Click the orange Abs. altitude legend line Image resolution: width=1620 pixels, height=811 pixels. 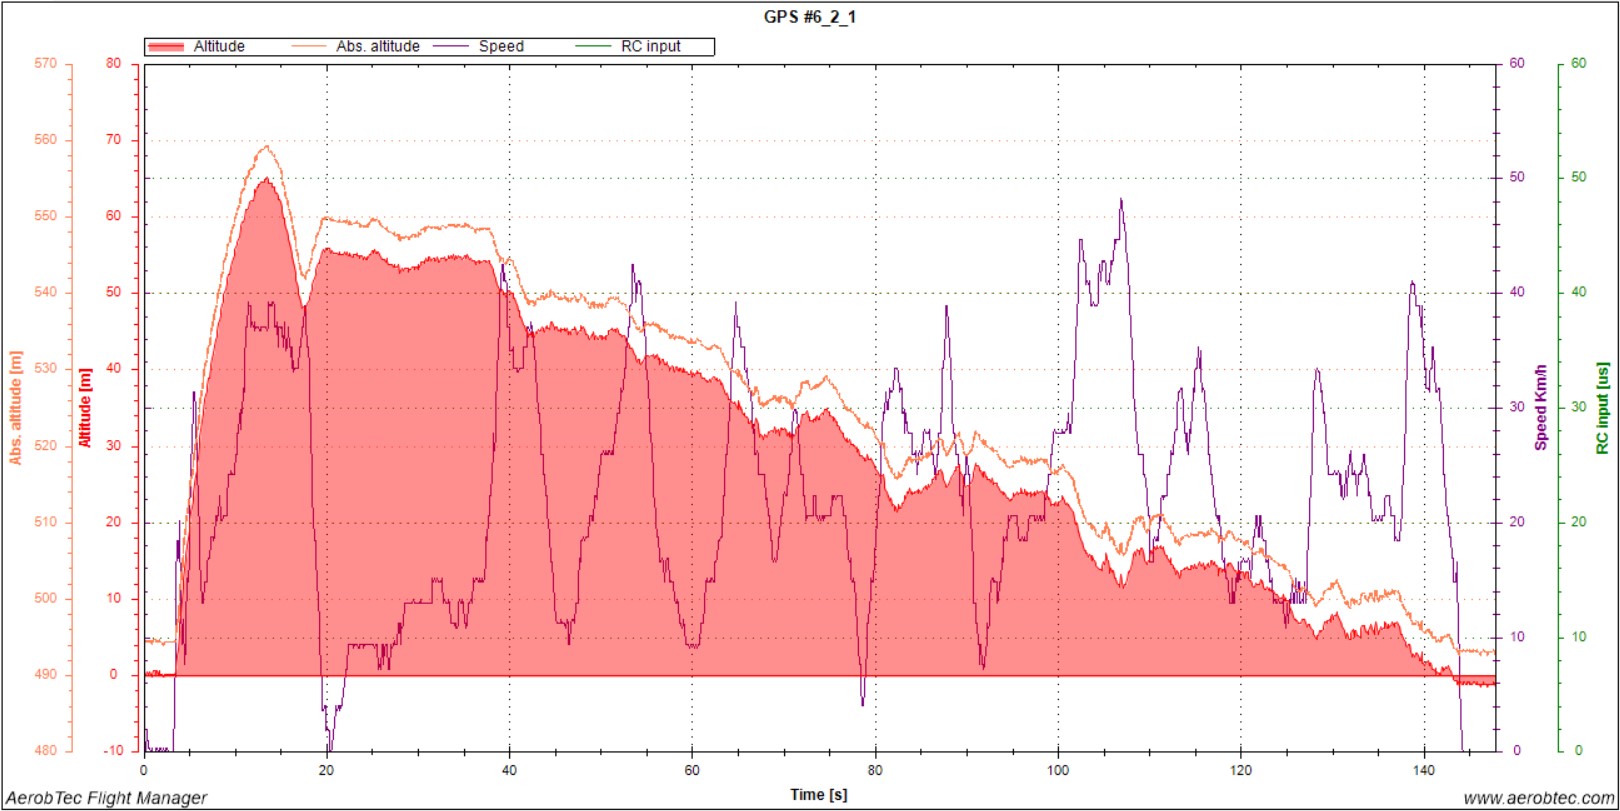pos(309,47)
